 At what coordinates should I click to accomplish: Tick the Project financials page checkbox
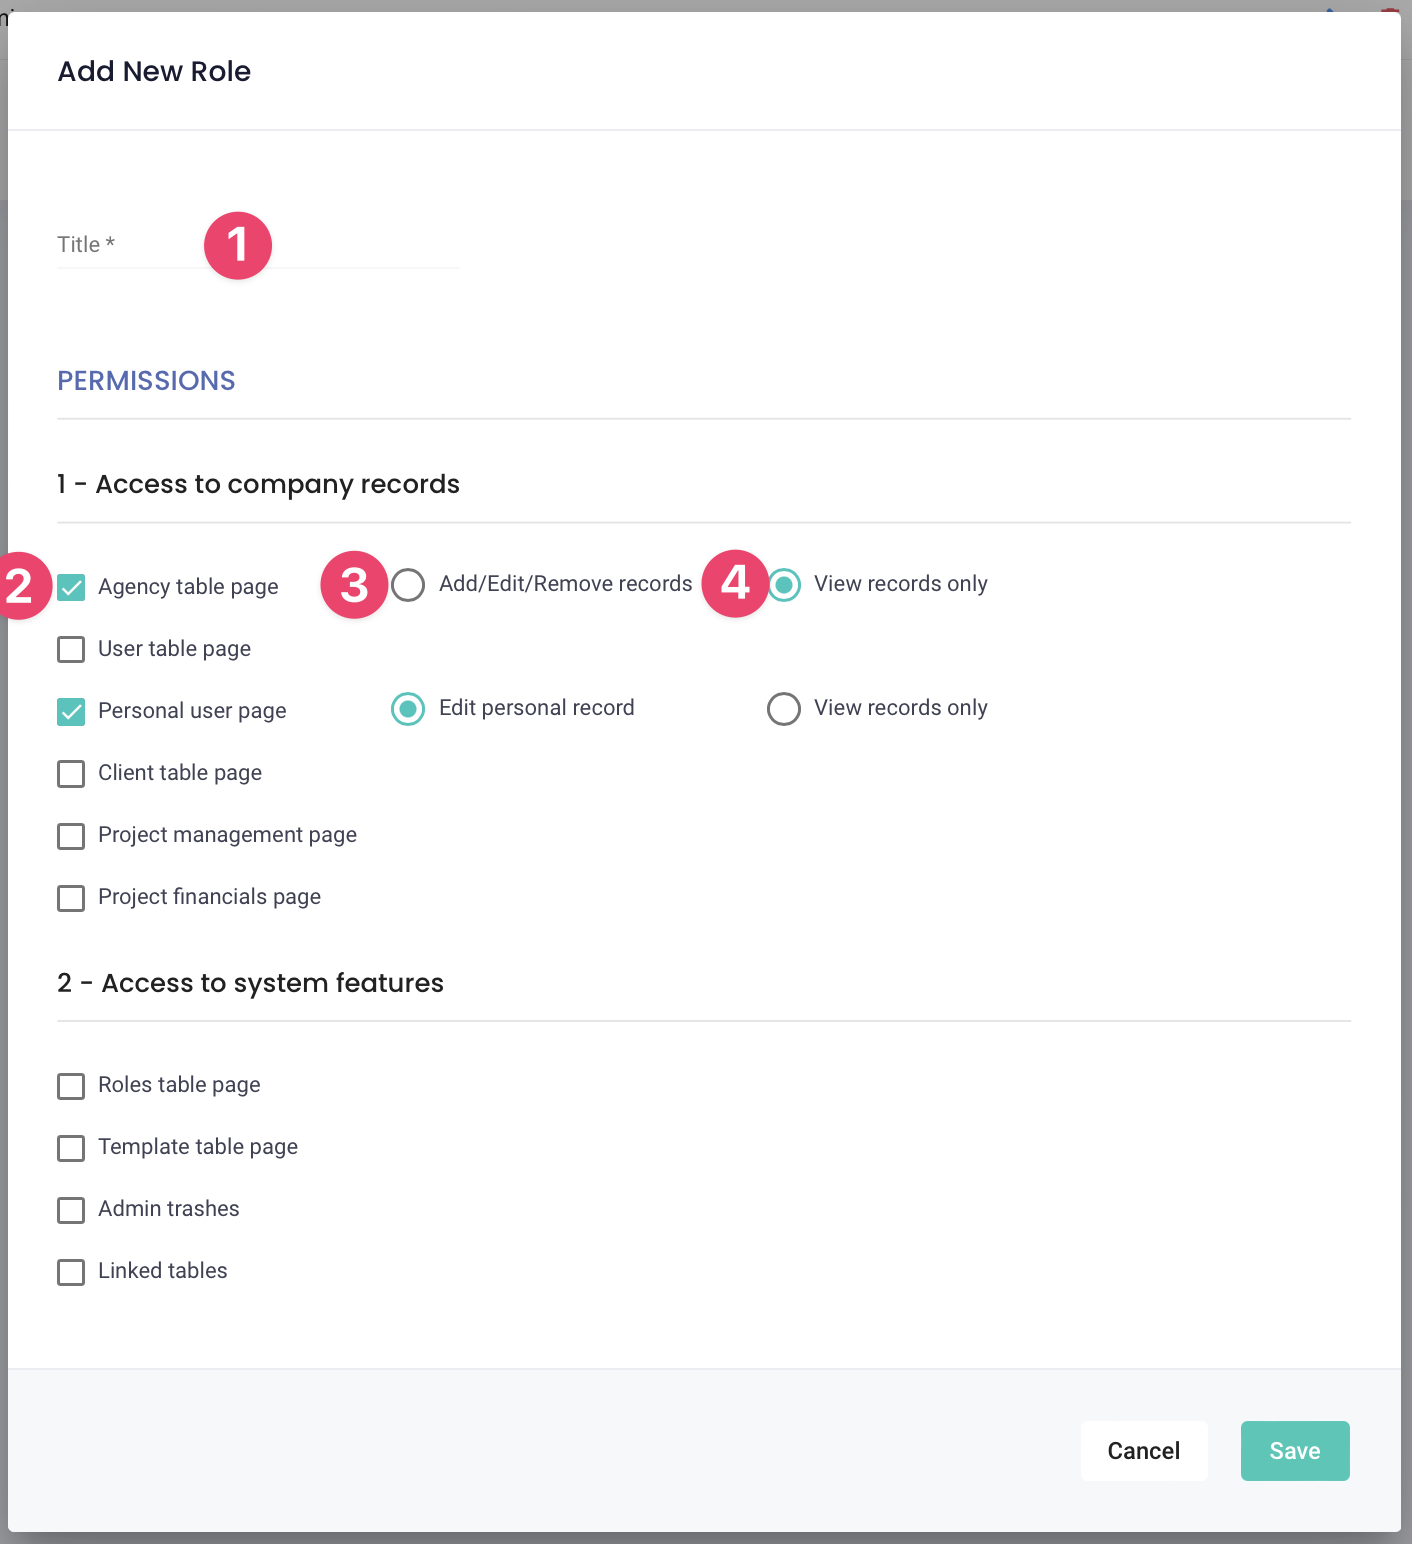(x=71, y=897)
